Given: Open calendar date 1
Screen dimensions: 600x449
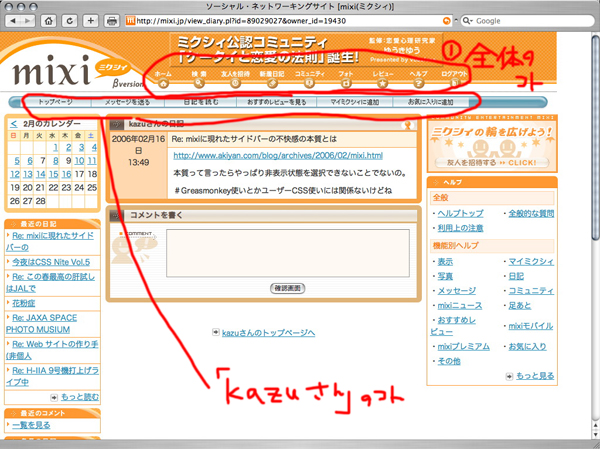Looking at the screenshot, I should pyautogui.click(x=55, y=147).
